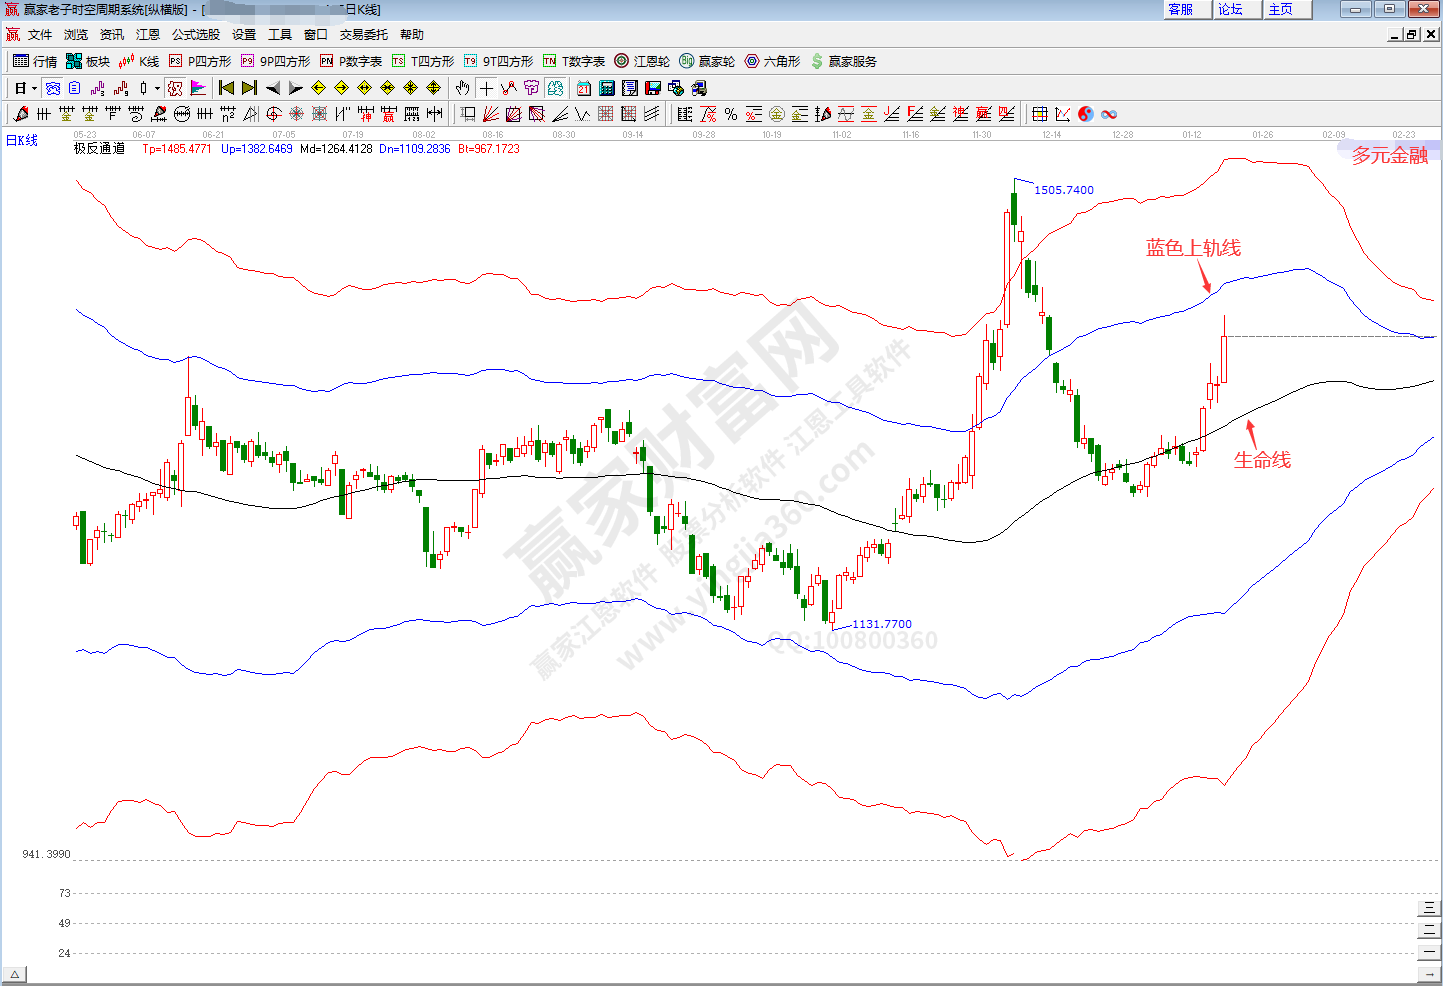Screen dimensions: 1443x986
Task: Toggle the single-line subpanel layout button
Action: pyautogui.click(x=1428, y=952)
